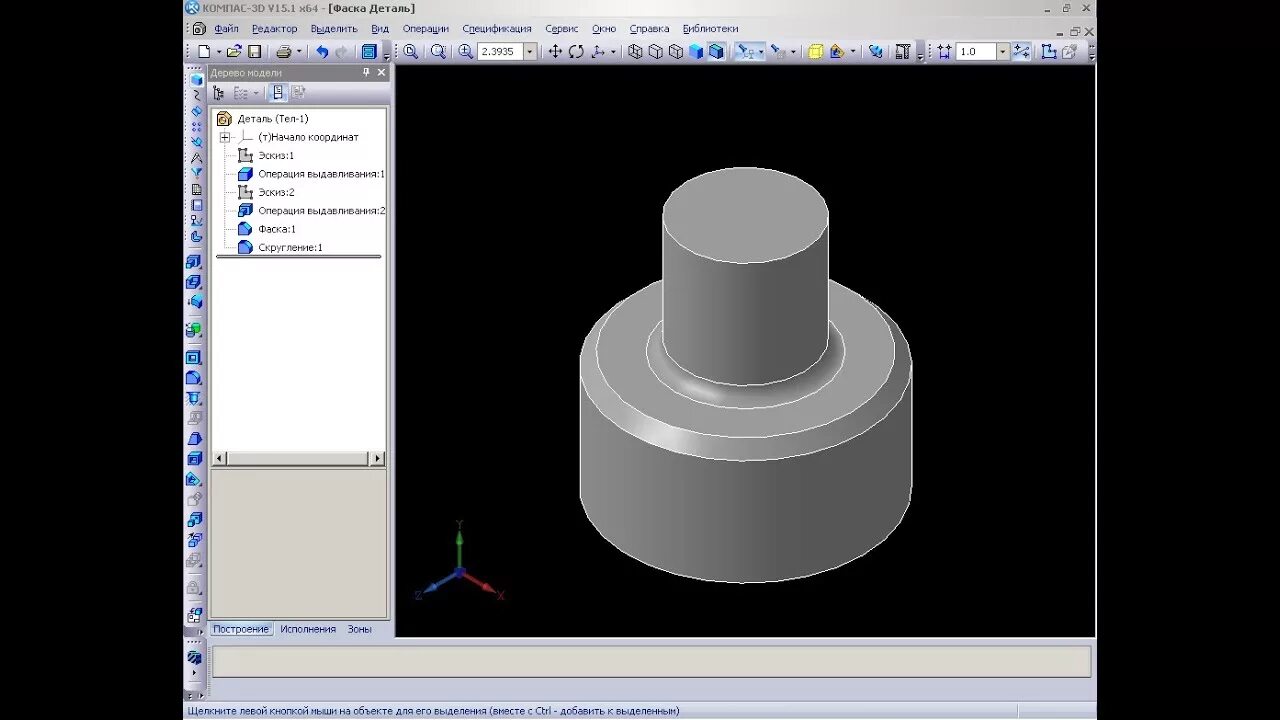The image size is (1280, 720).
Task: Click the zoom scale input field
Action: point(500,51)
